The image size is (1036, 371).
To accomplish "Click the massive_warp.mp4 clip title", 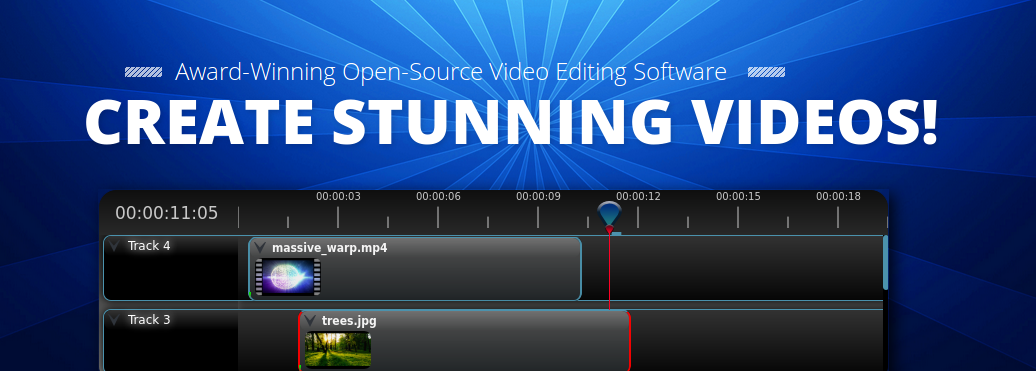I will pos(330,248).
